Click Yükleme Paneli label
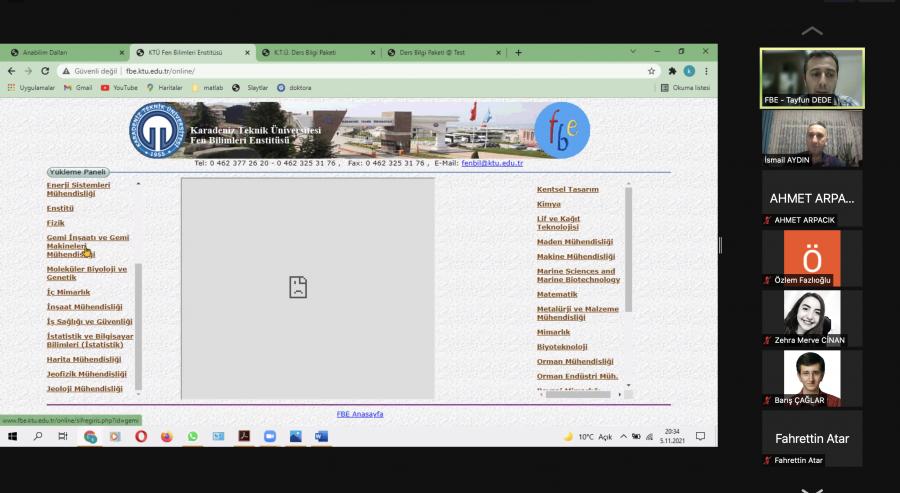Screen dimensions: 900x493 [x=77, y=172]
